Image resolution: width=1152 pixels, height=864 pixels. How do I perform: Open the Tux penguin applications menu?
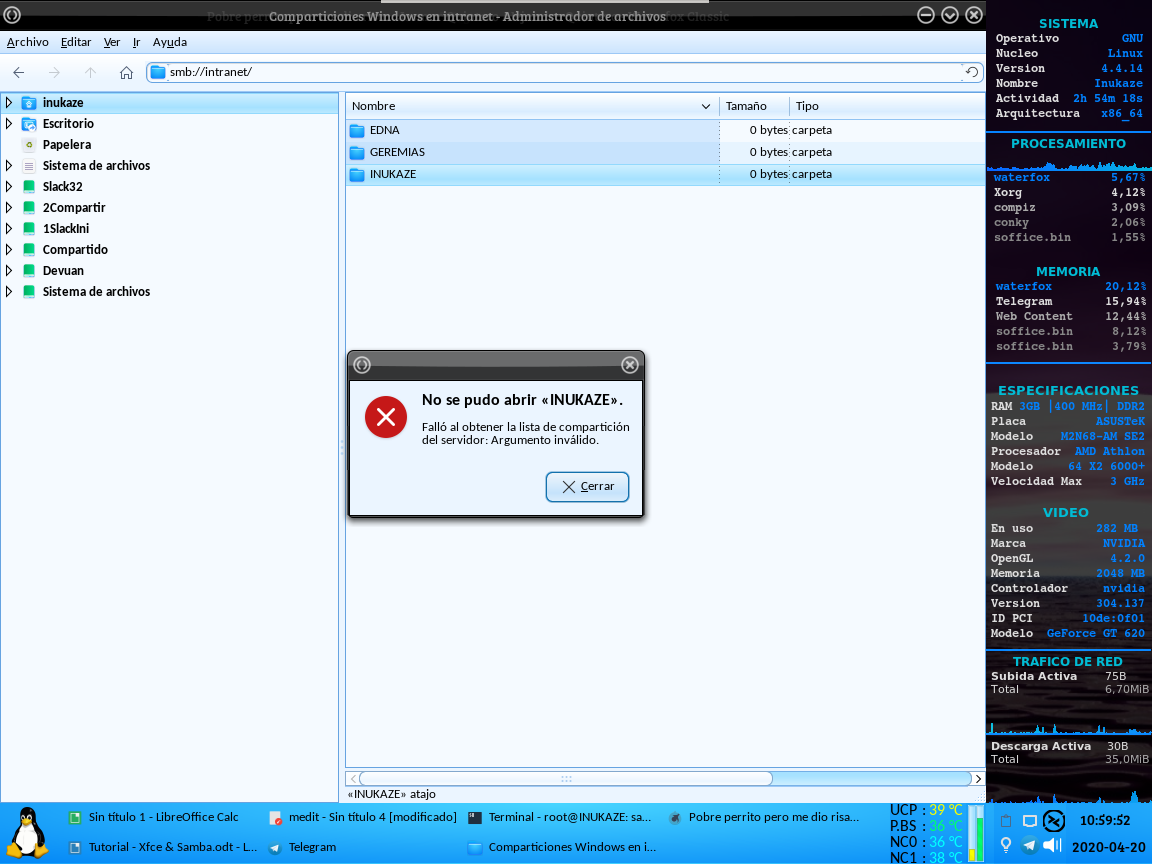tap(27, 833)
